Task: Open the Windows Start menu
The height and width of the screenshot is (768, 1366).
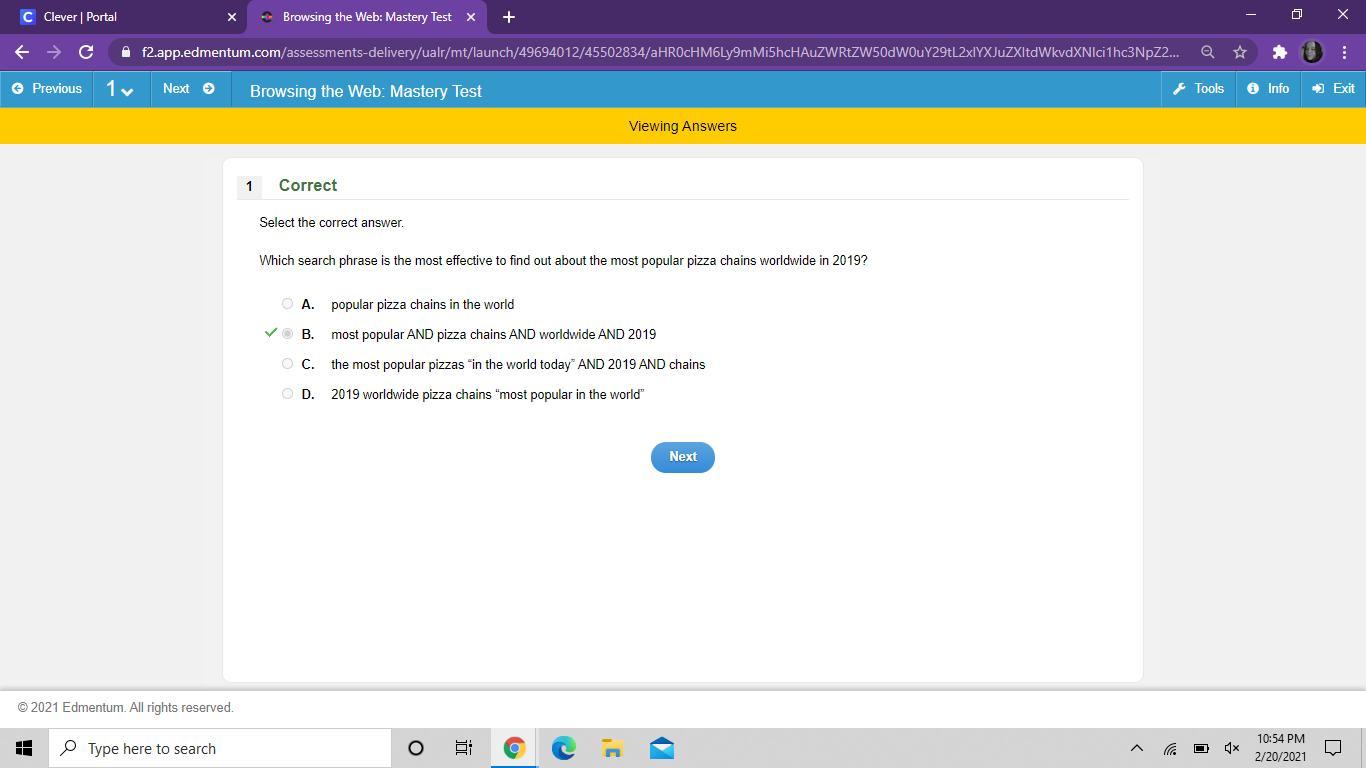Action: [x=24, y=748]
